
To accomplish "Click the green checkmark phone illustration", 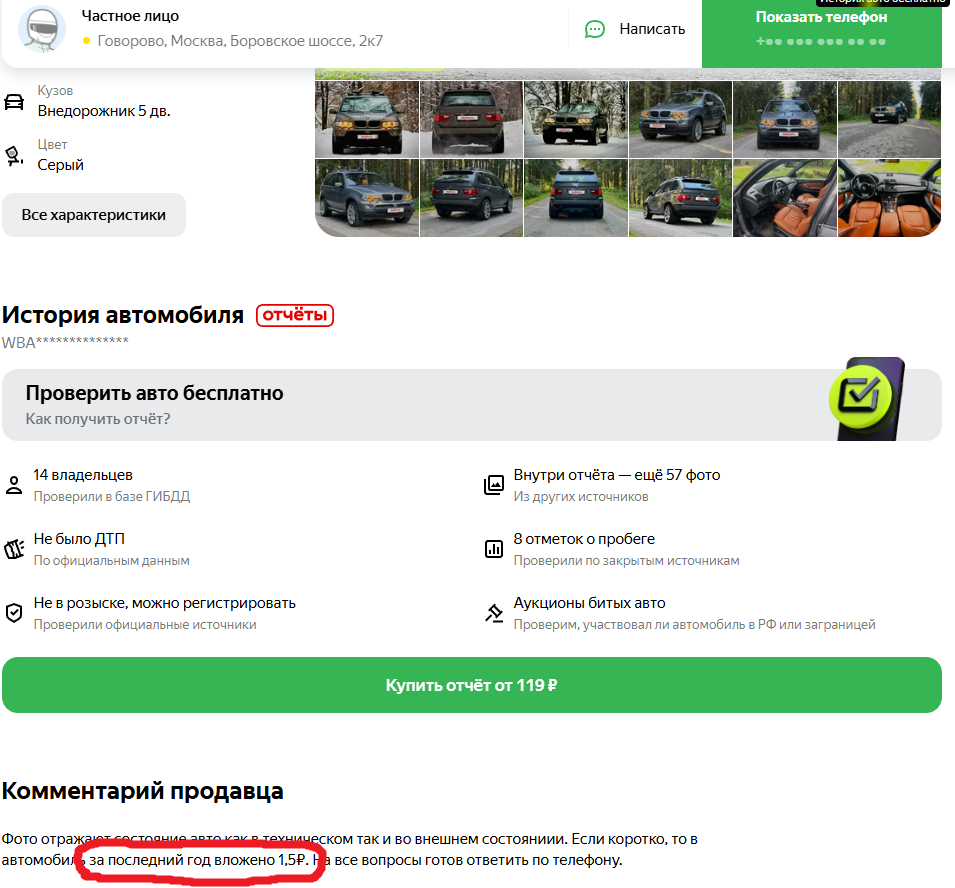I will tap(867, 399).
